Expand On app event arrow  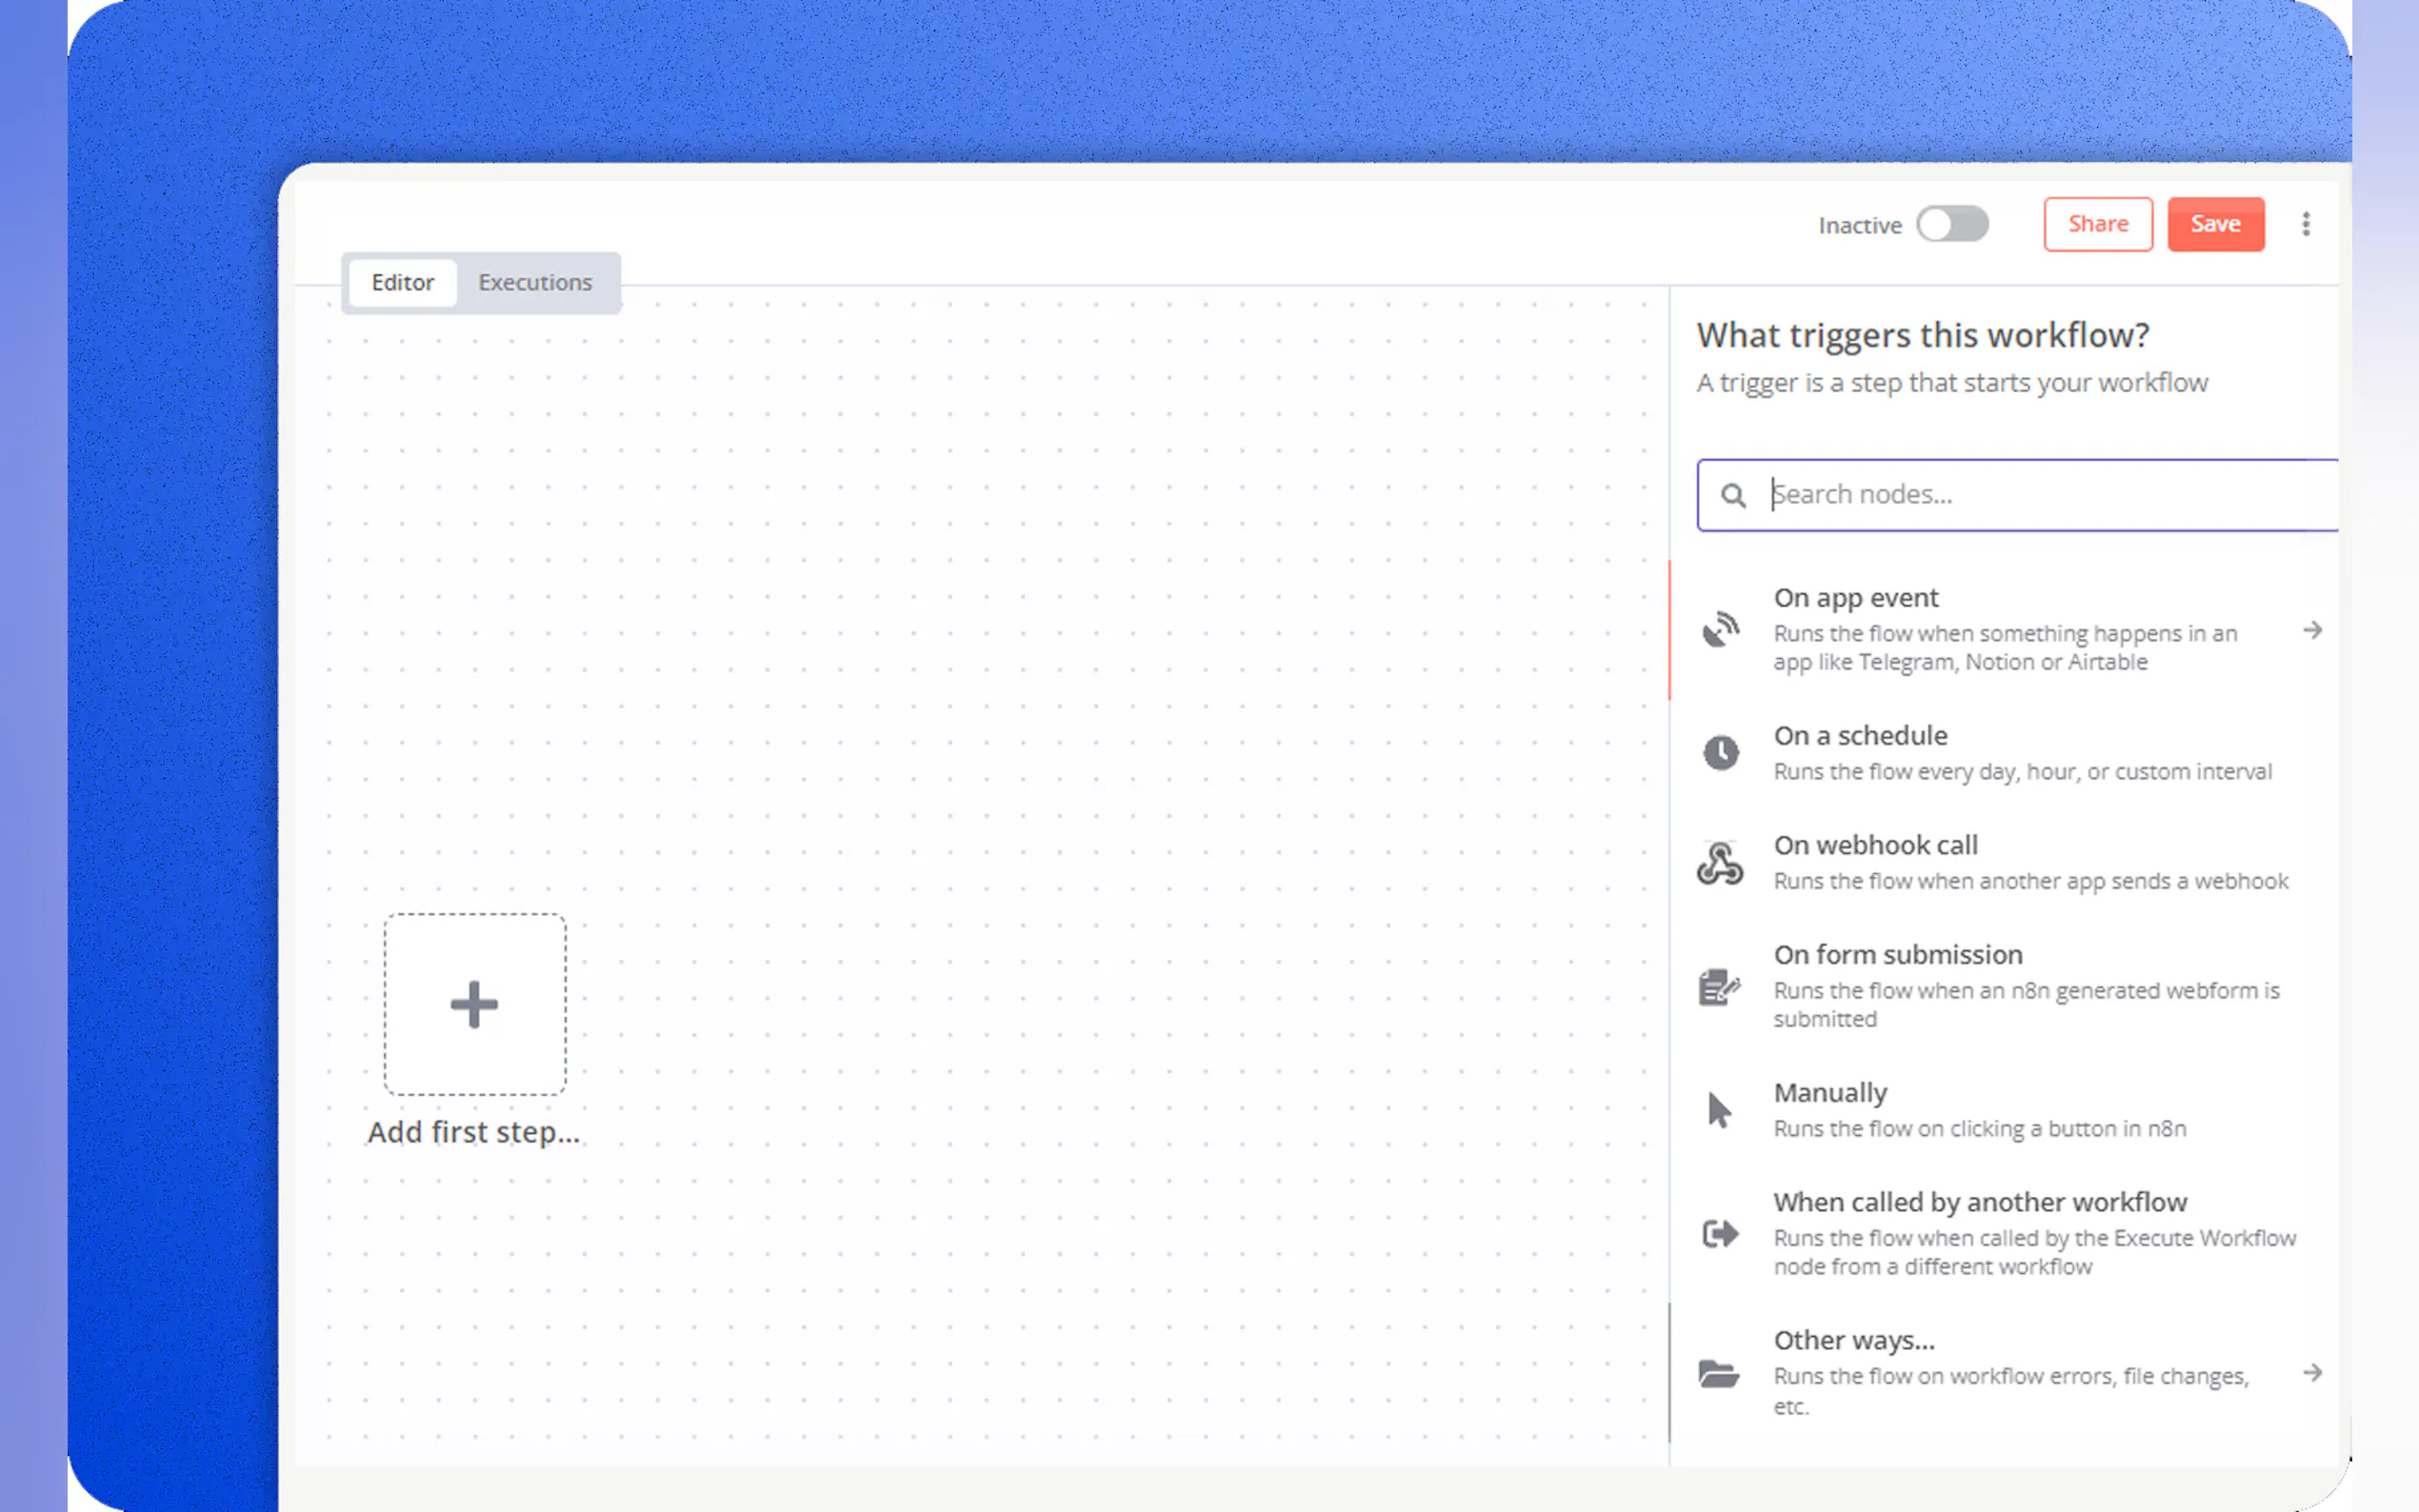[2312, 630]
